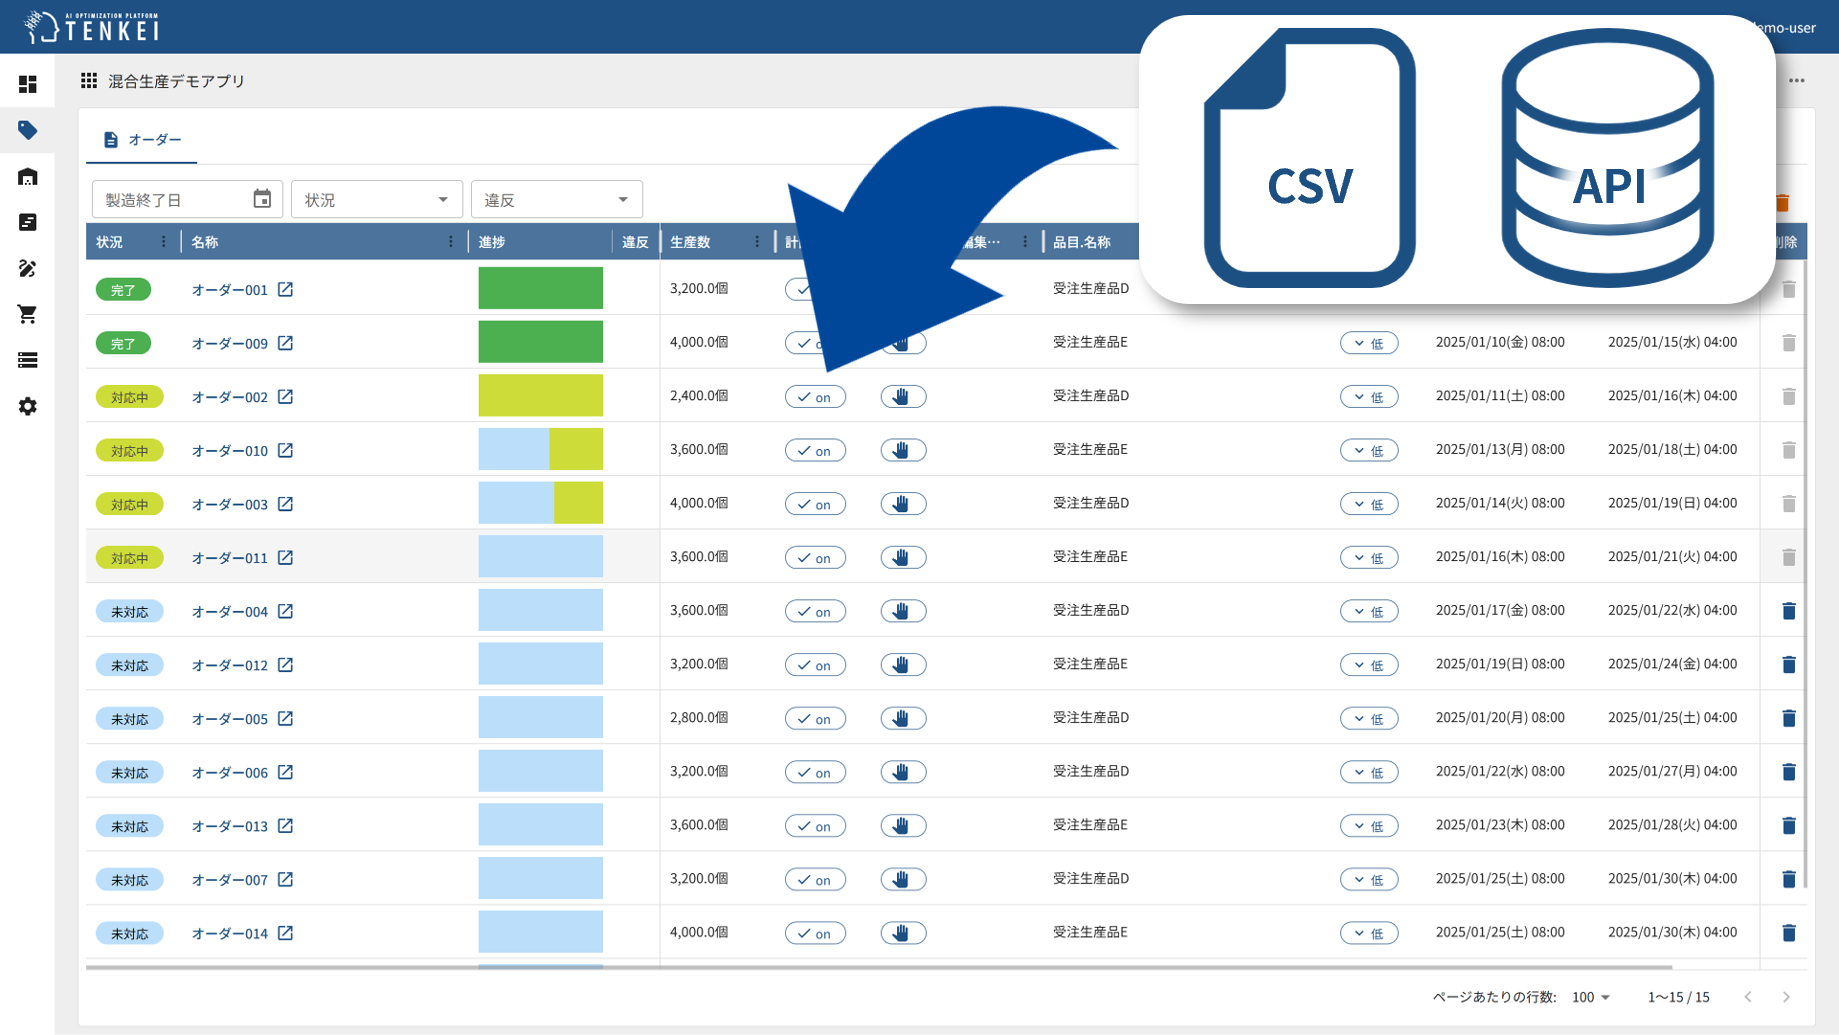
Task: Click the tag icon in sidebar
Action: (28, 130)
